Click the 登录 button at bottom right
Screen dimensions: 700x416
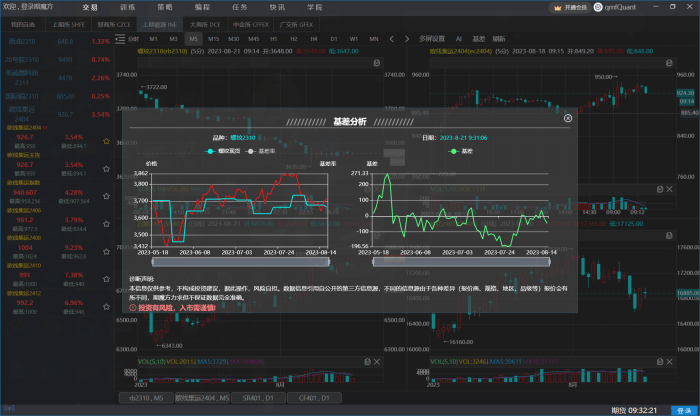(x=684, y=410)
